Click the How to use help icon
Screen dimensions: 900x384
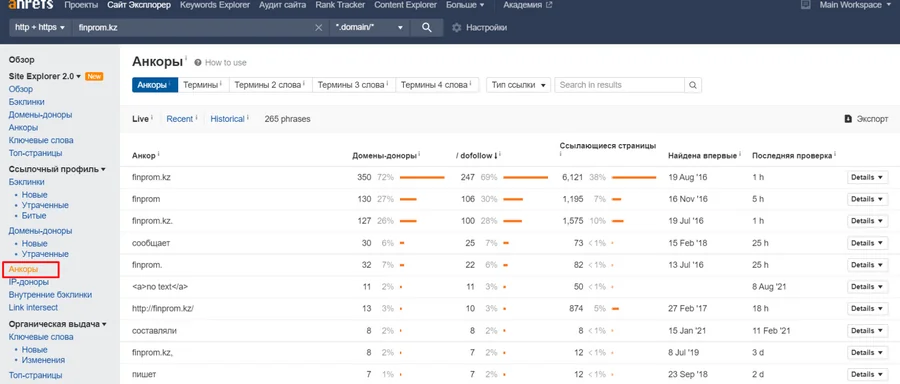(198, 63)
